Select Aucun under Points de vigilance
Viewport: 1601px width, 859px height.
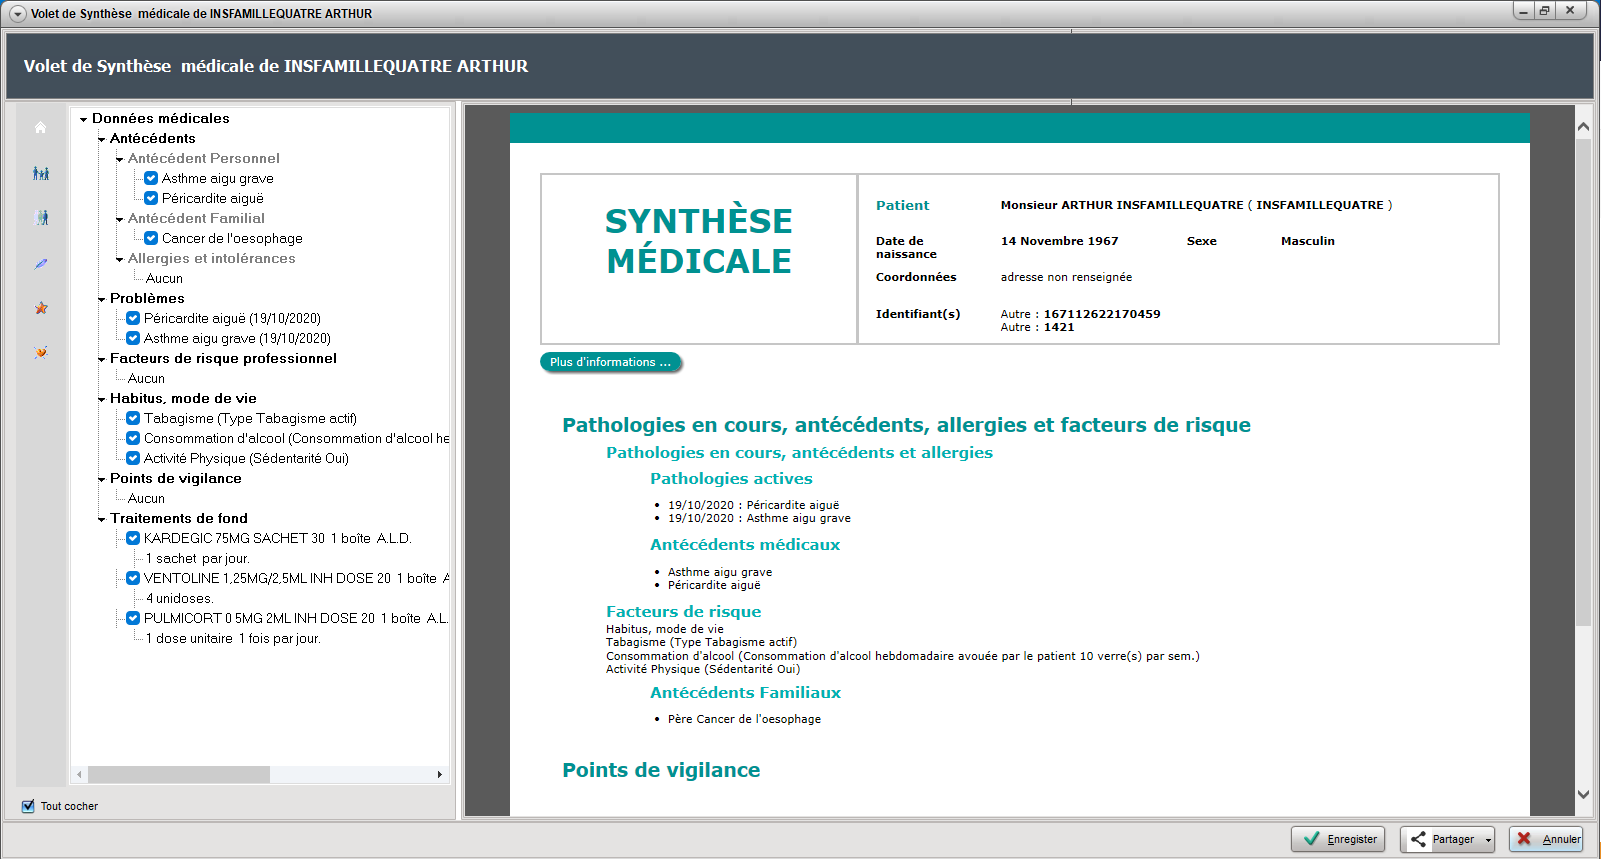146,498
